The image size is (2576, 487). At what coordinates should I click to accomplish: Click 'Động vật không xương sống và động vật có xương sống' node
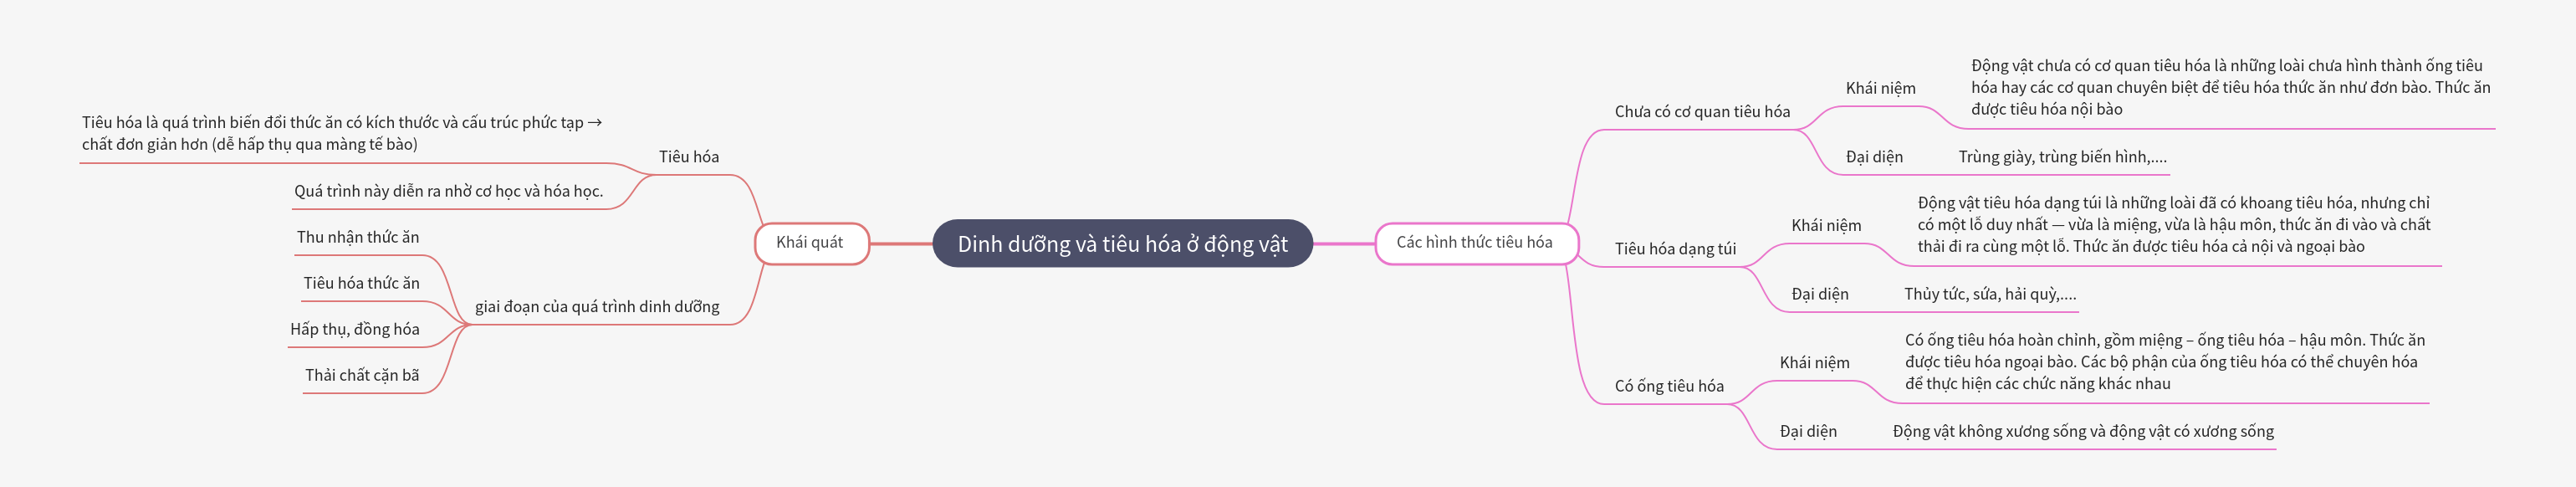tap(2083, 432)
